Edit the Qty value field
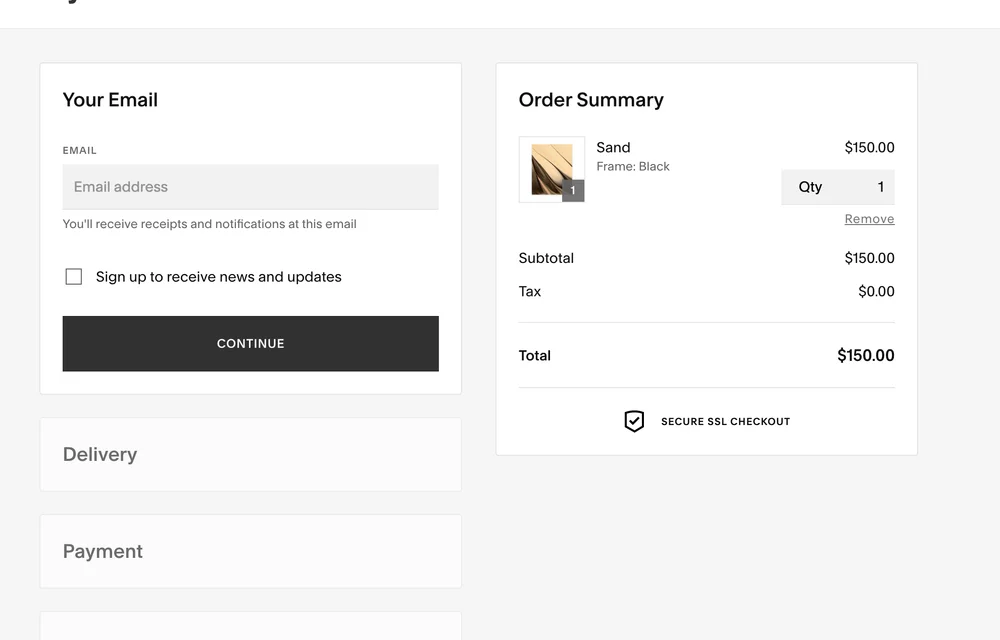The image size is (1000, 640). tap(838, 187)
